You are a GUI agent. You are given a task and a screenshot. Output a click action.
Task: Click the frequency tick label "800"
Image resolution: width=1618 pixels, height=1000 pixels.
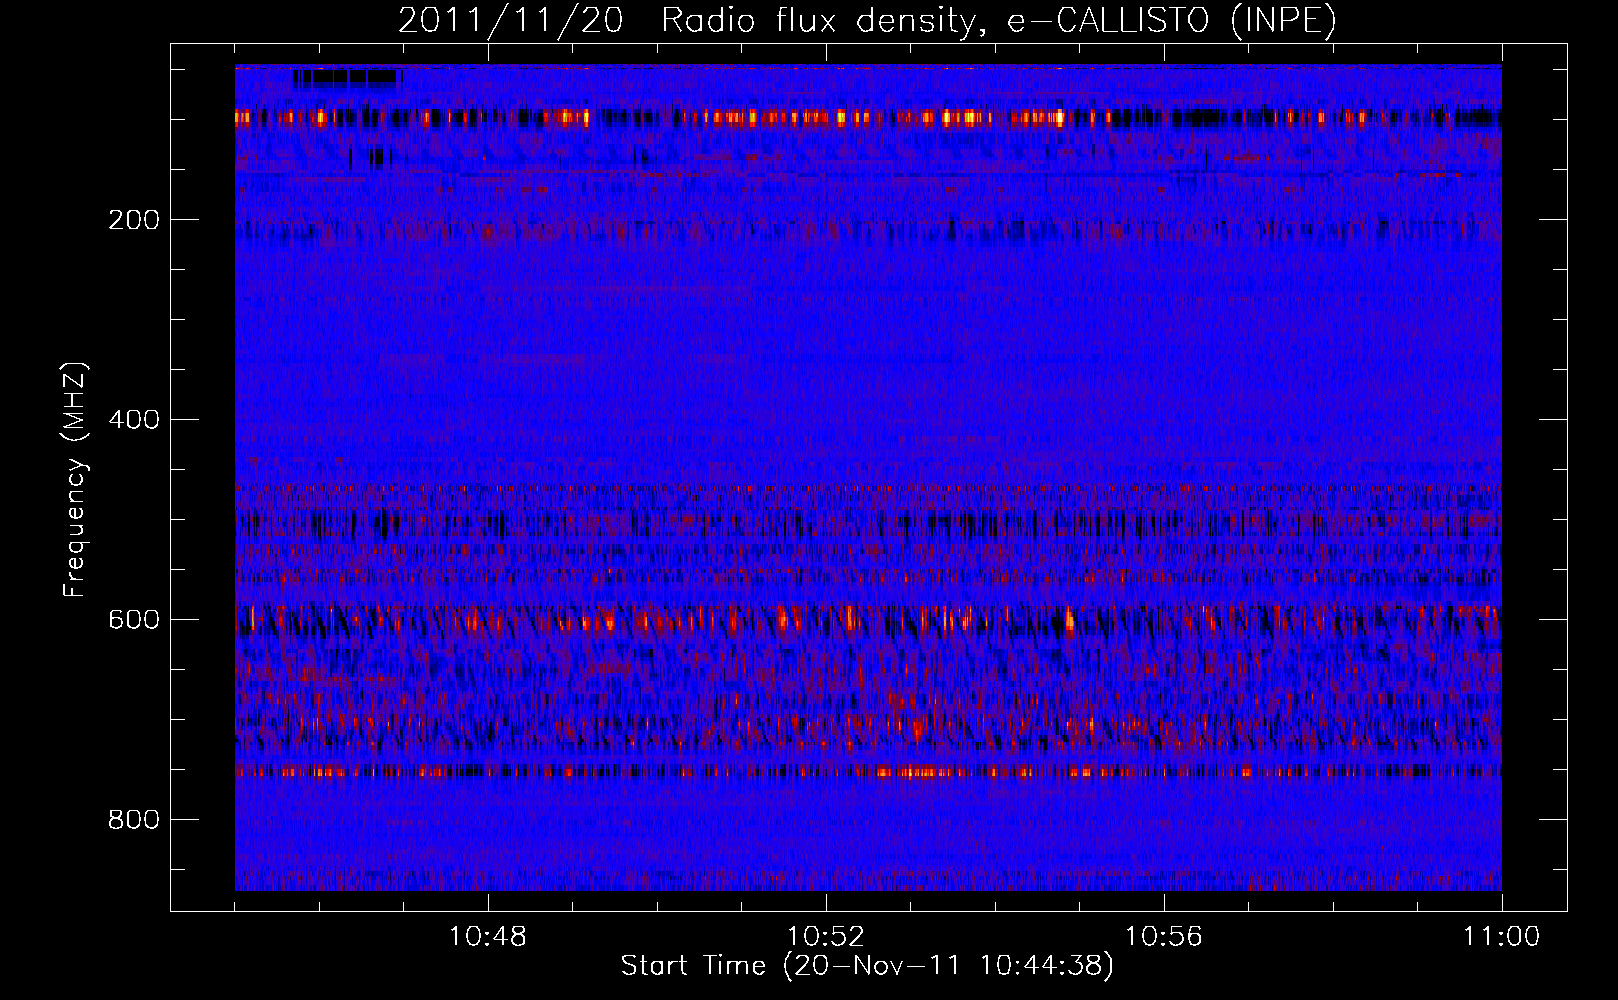[x=134, y=820]
